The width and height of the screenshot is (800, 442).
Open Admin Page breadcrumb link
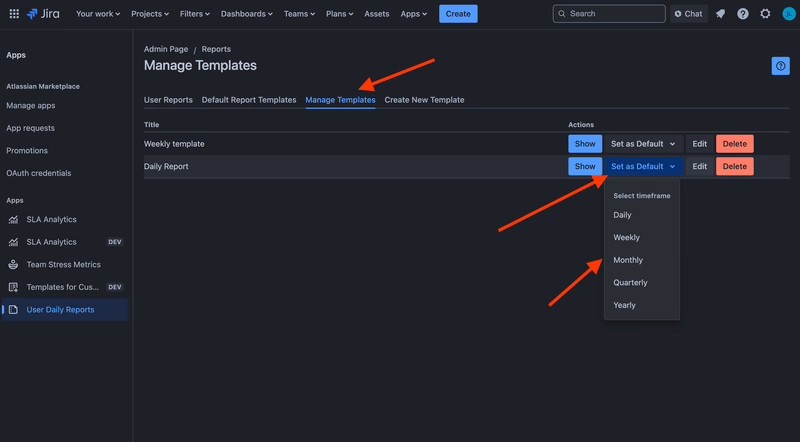pyautogui.click(x=166, y=49)
